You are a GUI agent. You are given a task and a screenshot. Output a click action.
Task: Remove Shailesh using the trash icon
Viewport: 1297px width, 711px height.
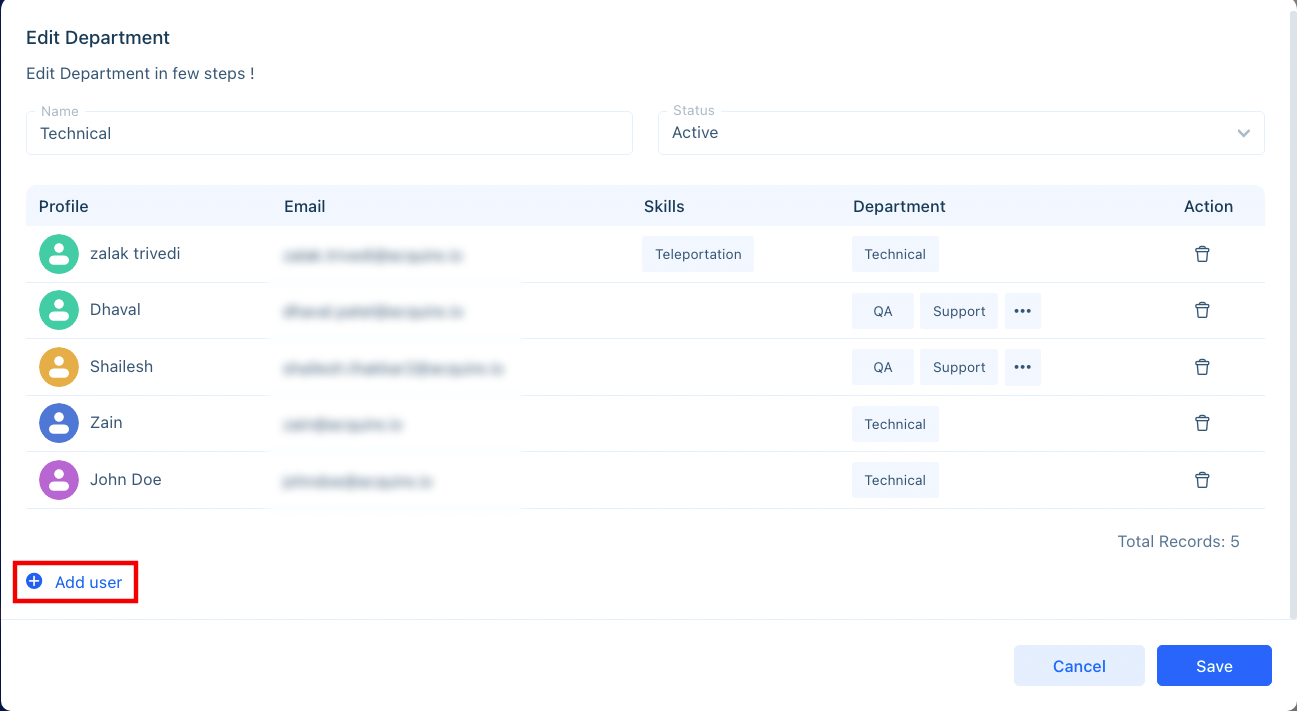point(1202,367)
